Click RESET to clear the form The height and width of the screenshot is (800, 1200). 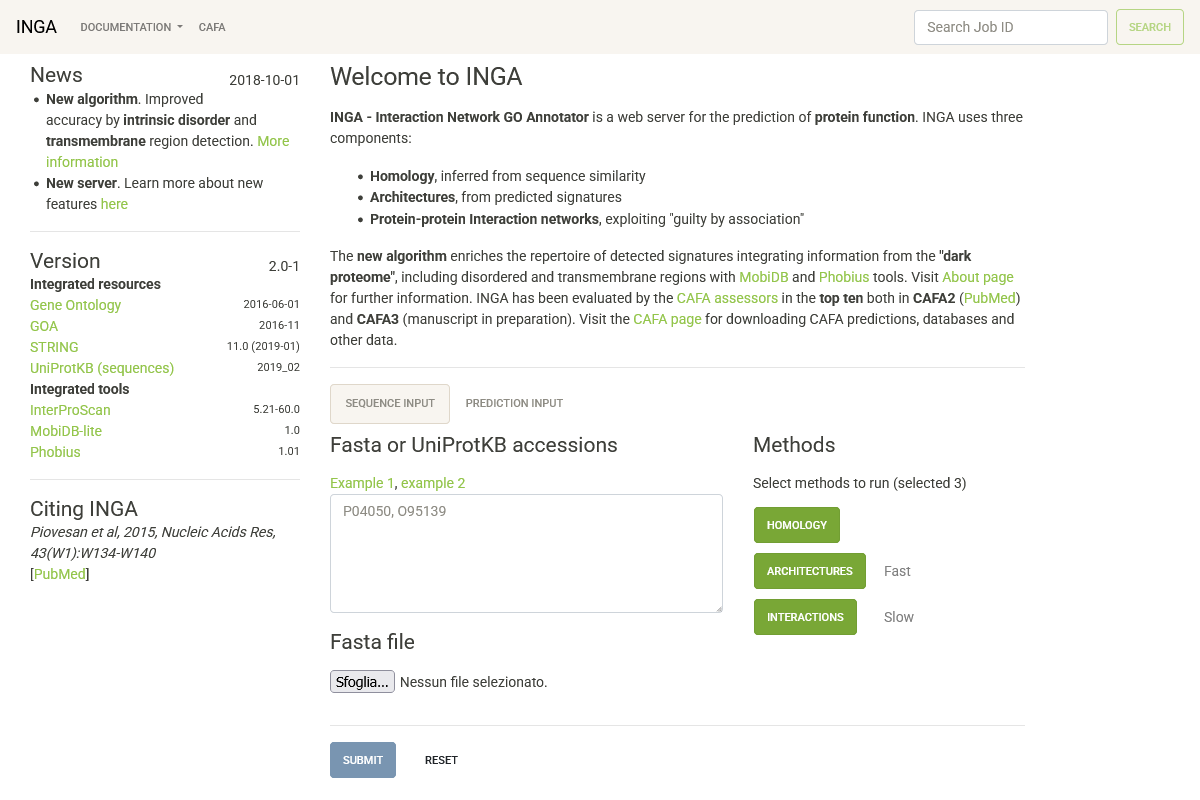tap(441, 760)
